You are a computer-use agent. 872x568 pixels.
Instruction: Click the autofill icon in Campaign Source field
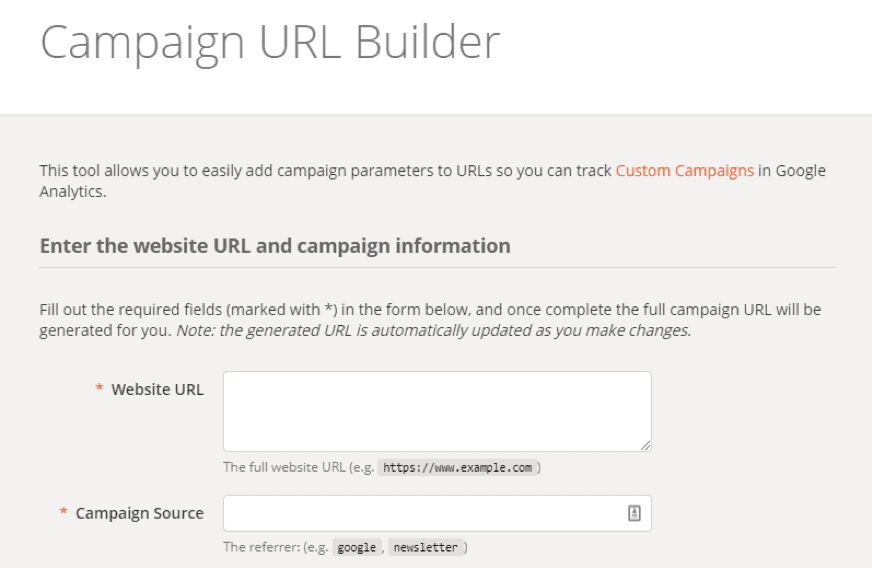(x=634, y=513)
